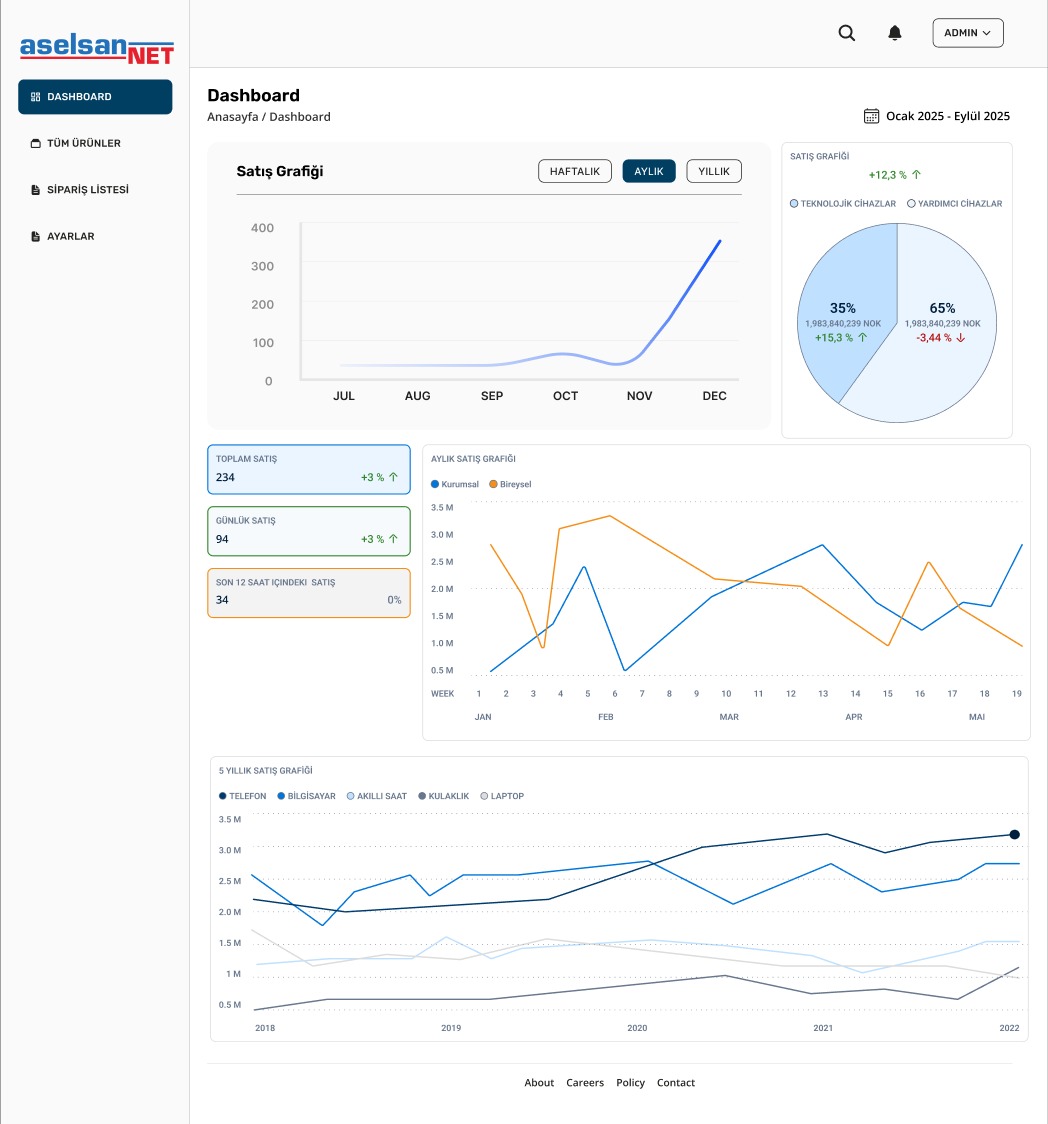Click the calendar icon beside date range
The image size is (1048, 1124).
click(x=871, y=116)
